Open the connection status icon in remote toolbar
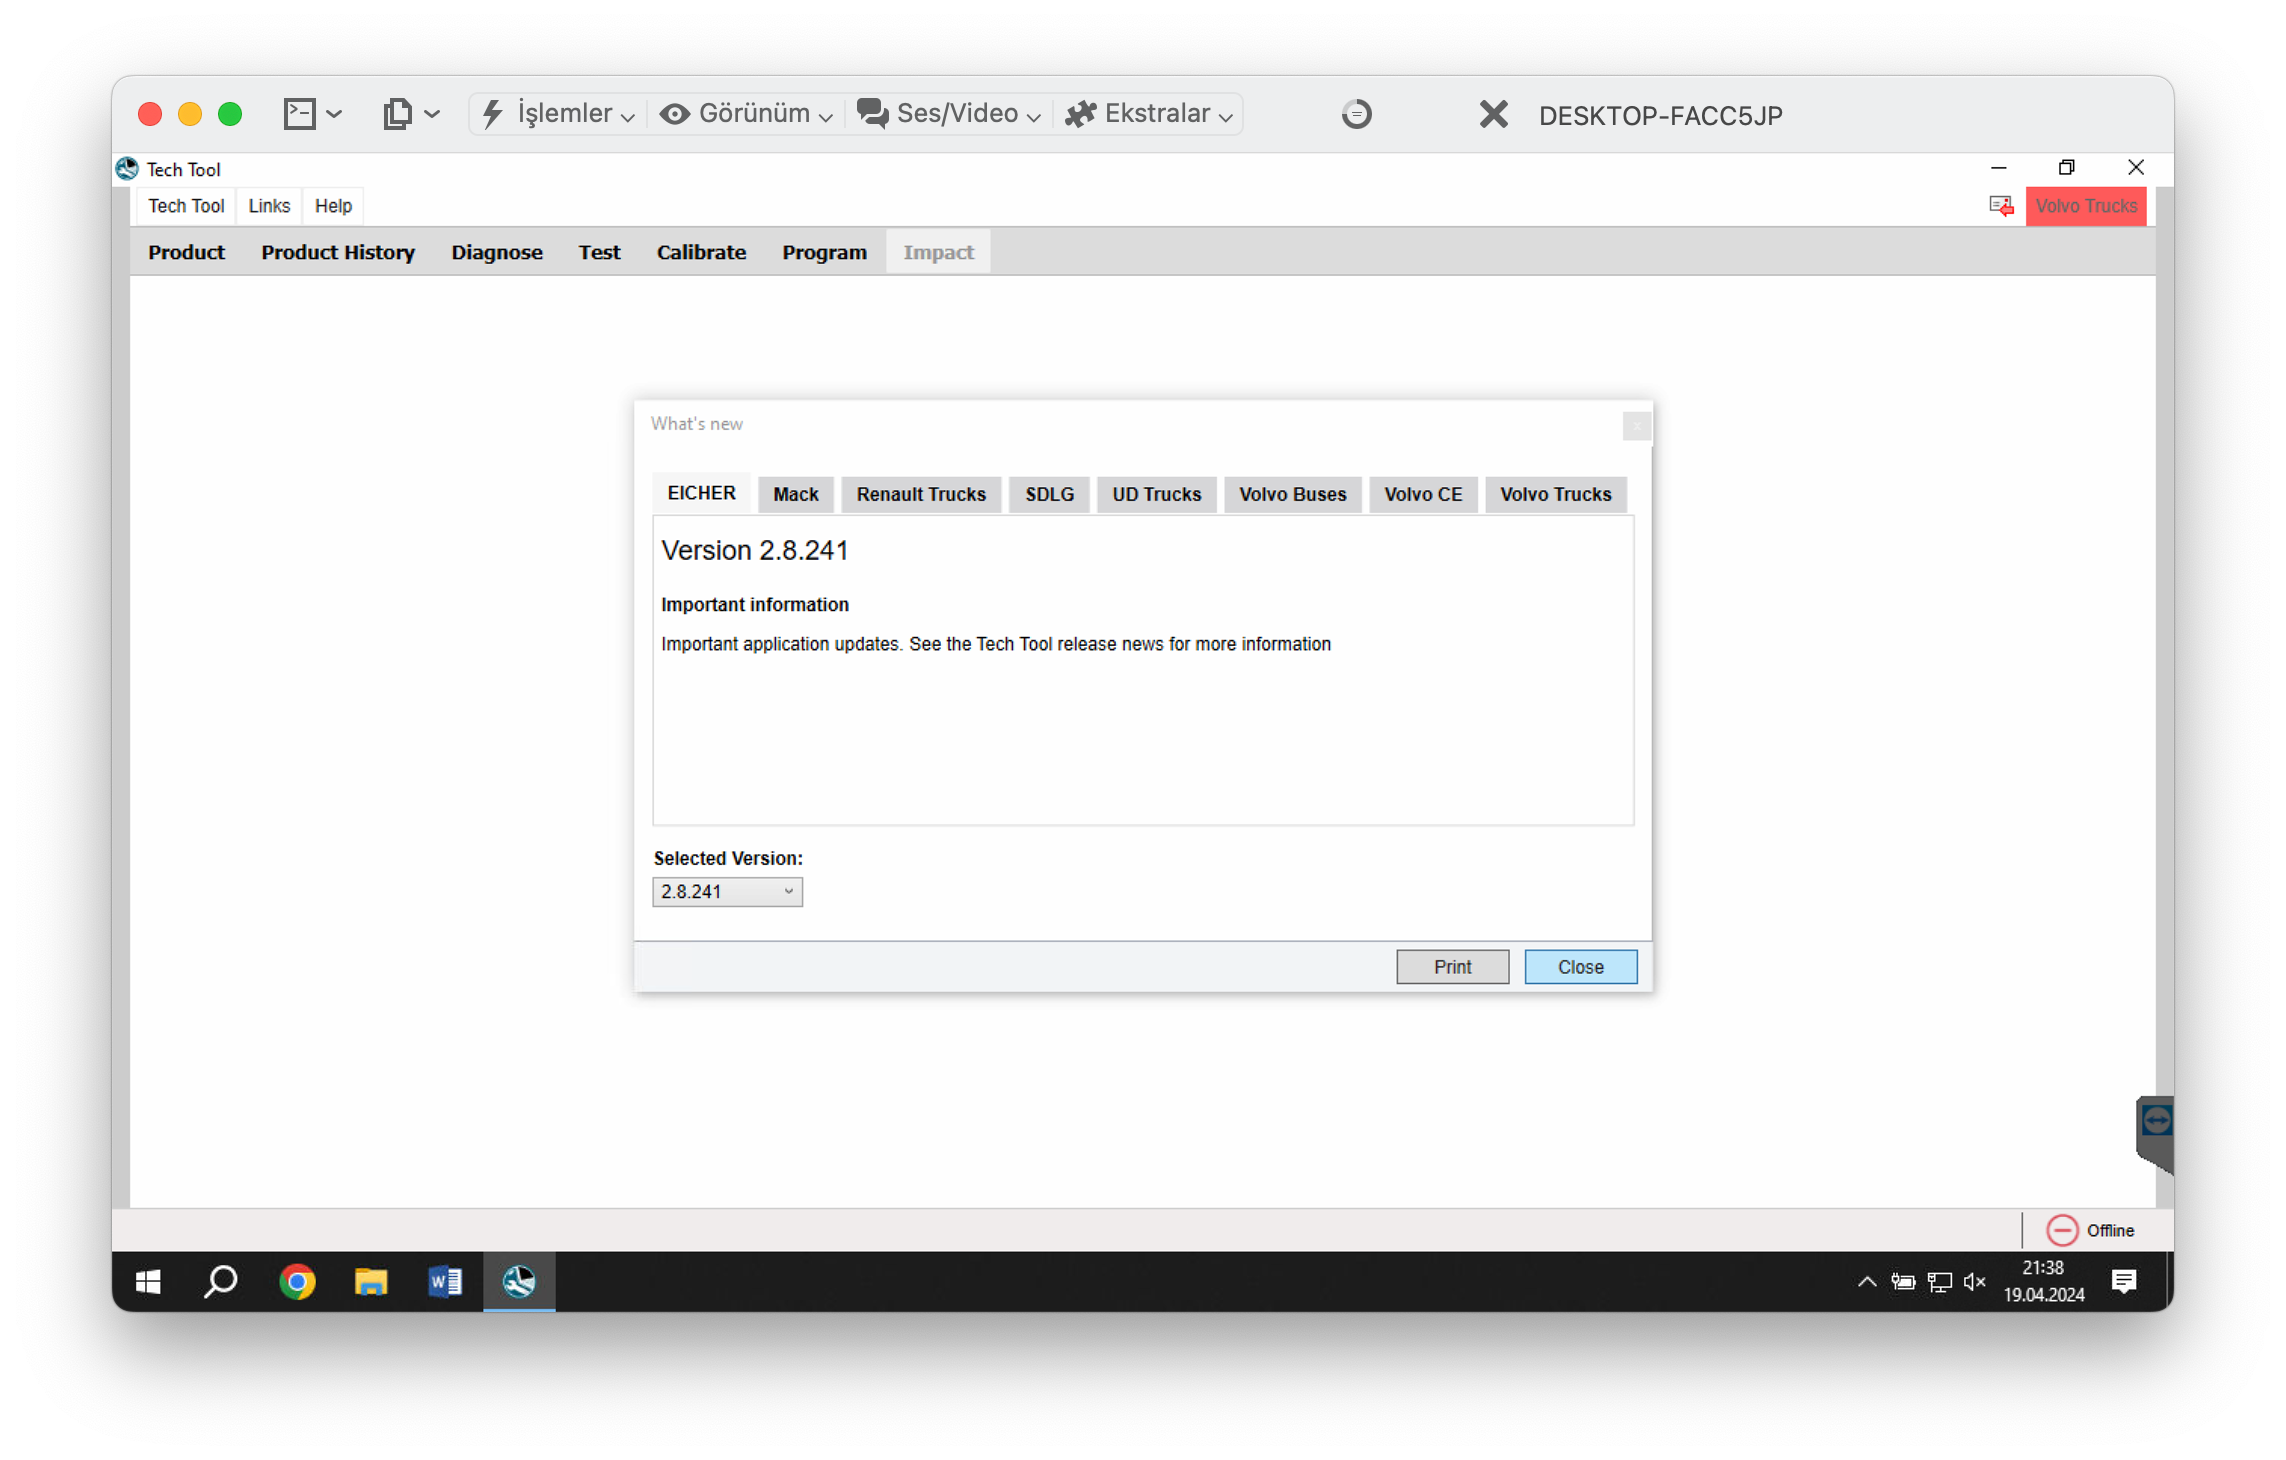Viewport: 2286px width, 1460px height. pos(1357,114)
